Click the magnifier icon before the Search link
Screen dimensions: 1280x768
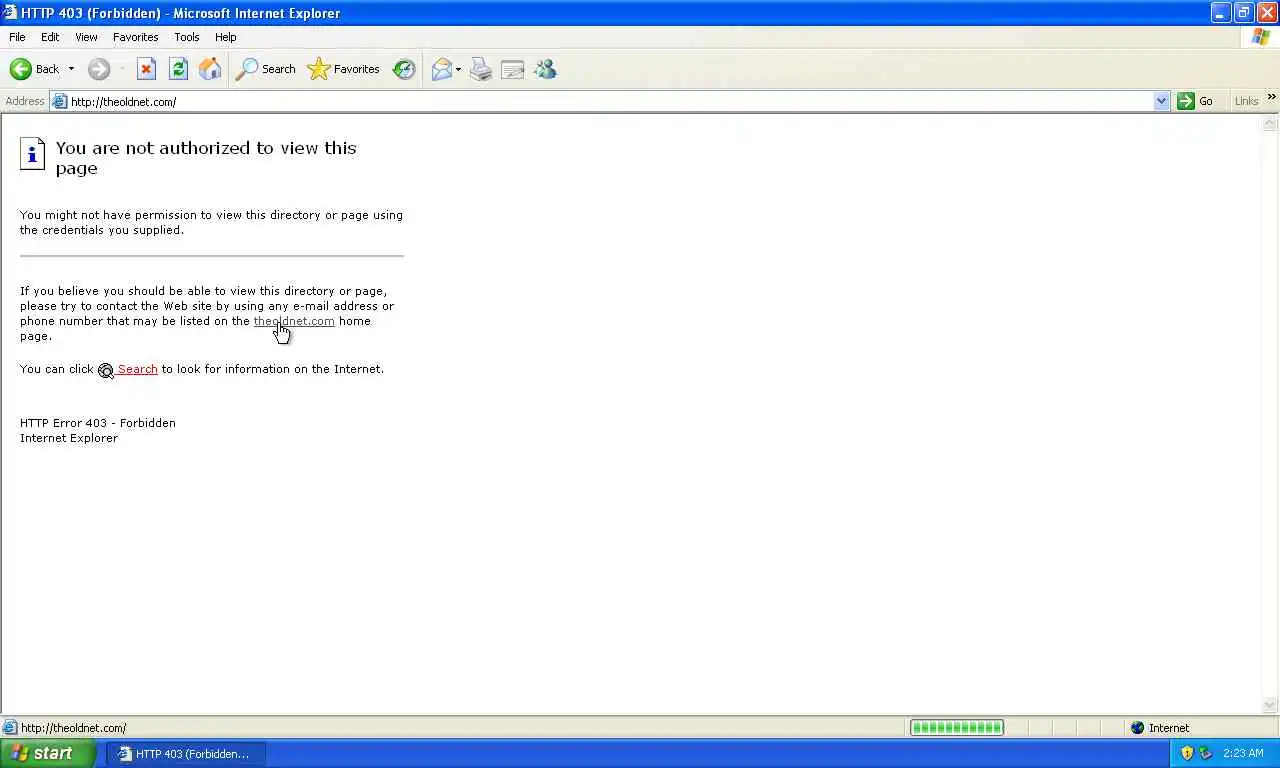coord(106,370)
